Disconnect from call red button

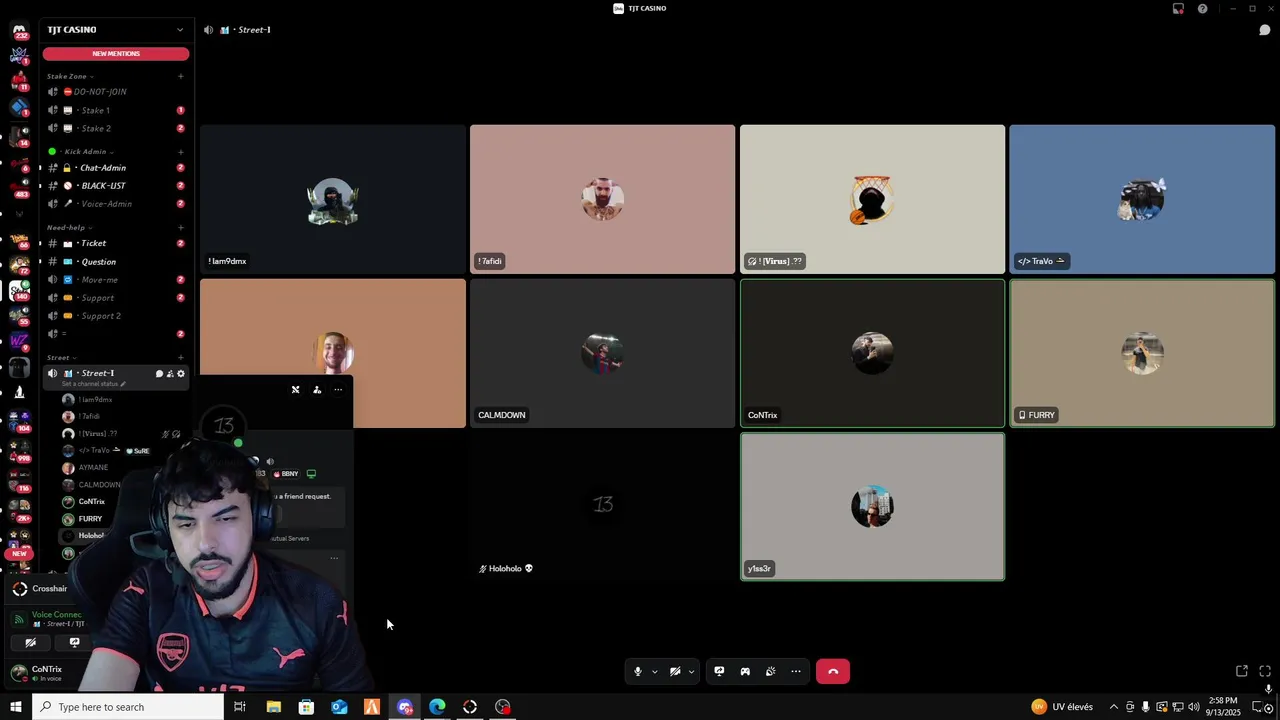pyautogui.click(x=833, y=672)
